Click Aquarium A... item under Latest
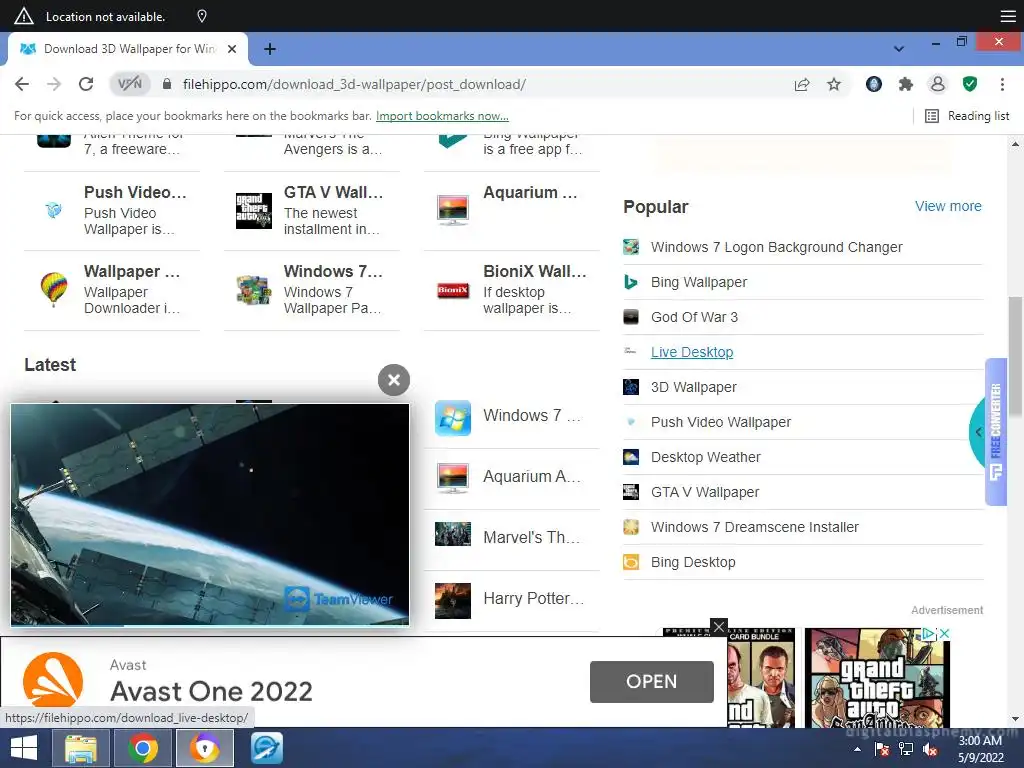 coord(511,478)
